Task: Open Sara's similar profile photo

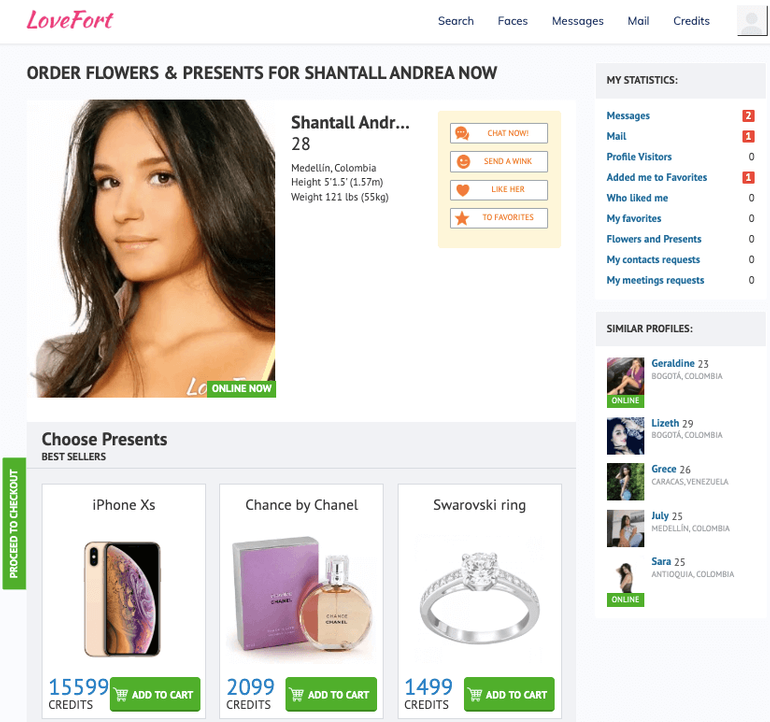Action: 625,583
